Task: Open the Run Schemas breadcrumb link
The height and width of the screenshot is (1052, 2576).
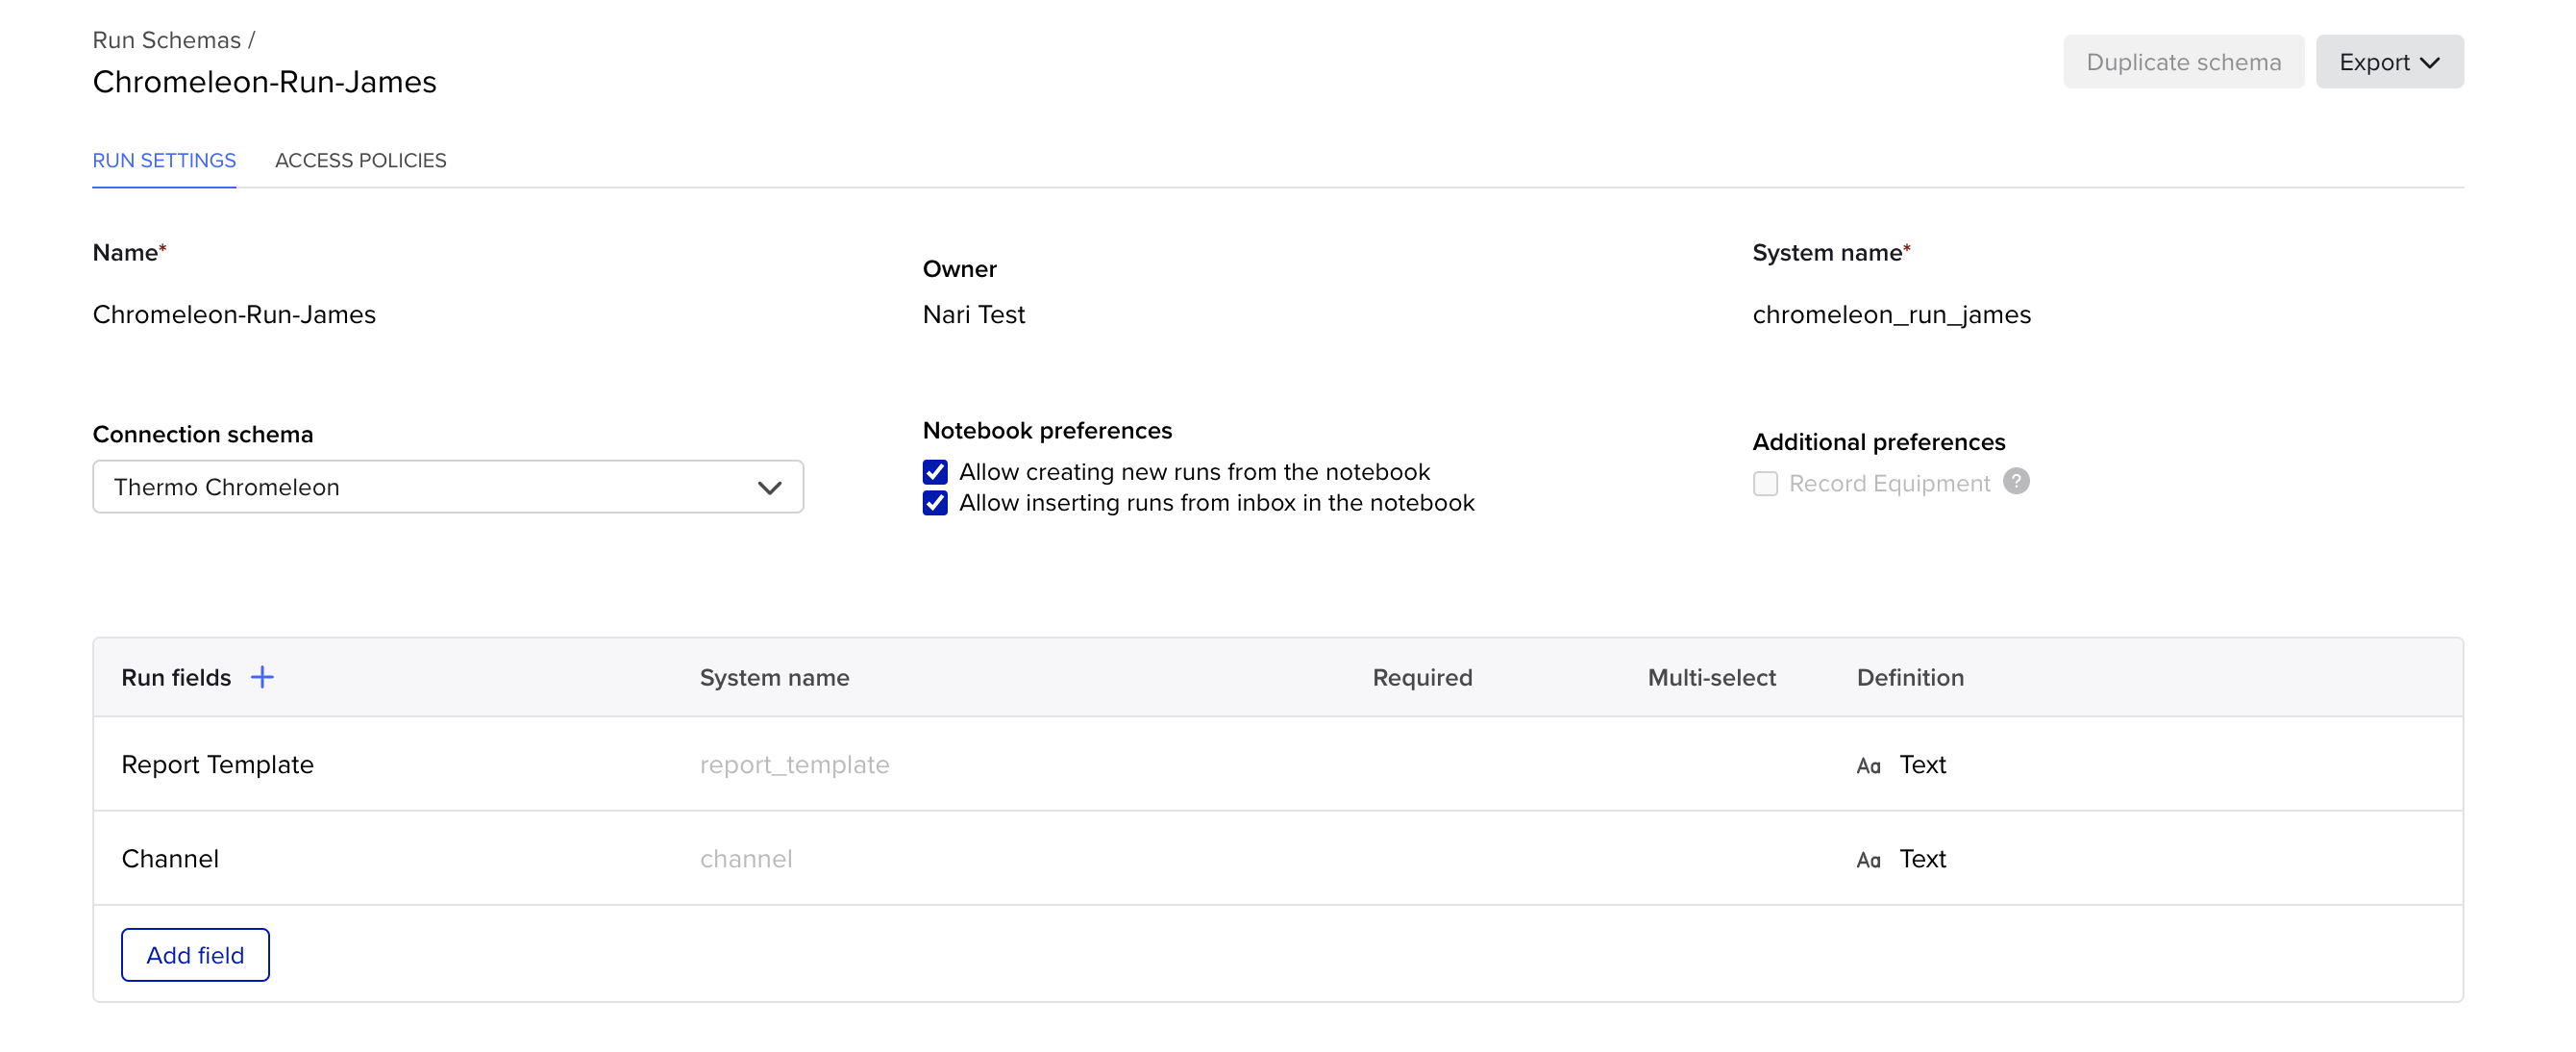Action: pos(166,40)
